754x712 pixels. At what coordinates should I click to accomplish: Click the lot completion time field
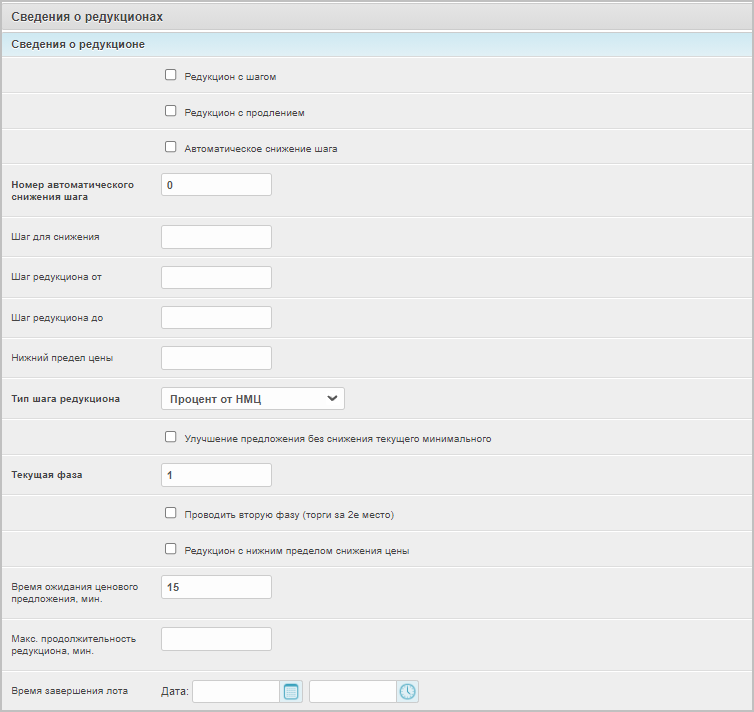click(x=353, y=691)
